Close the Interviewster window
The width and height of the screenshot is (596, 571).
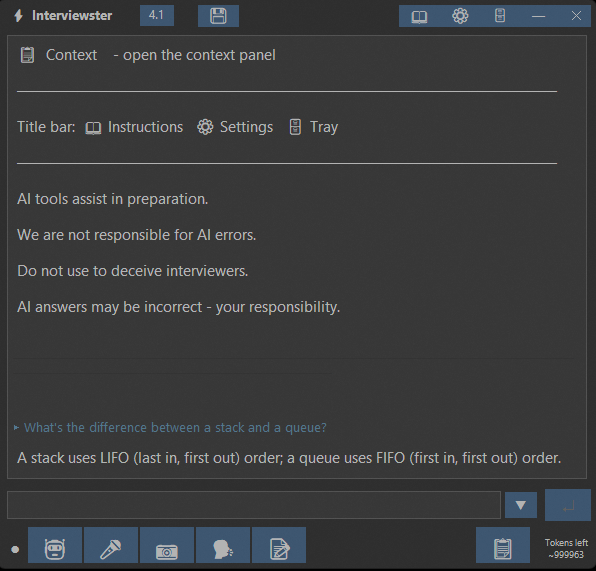click(x=576, y=16)
